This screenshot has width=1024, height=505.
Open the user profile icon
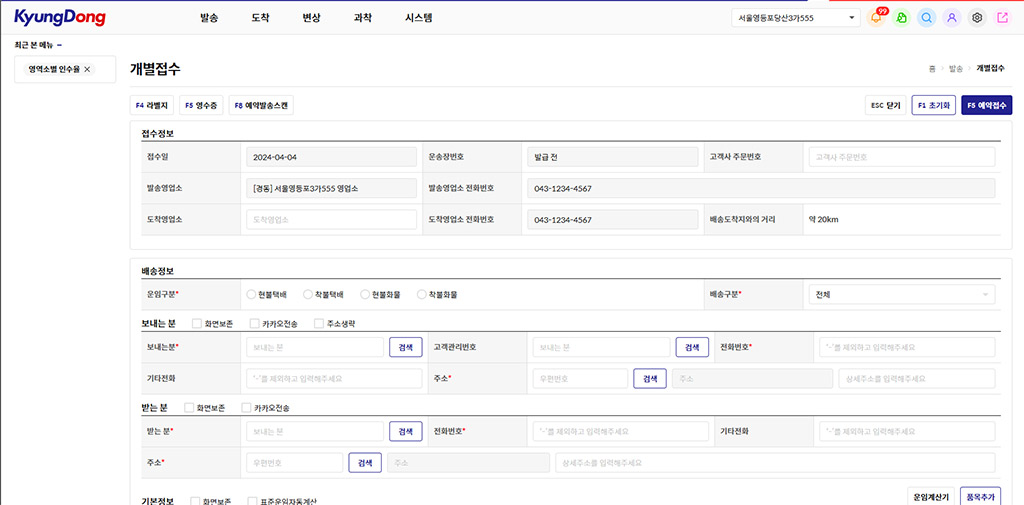pos(952,18)
